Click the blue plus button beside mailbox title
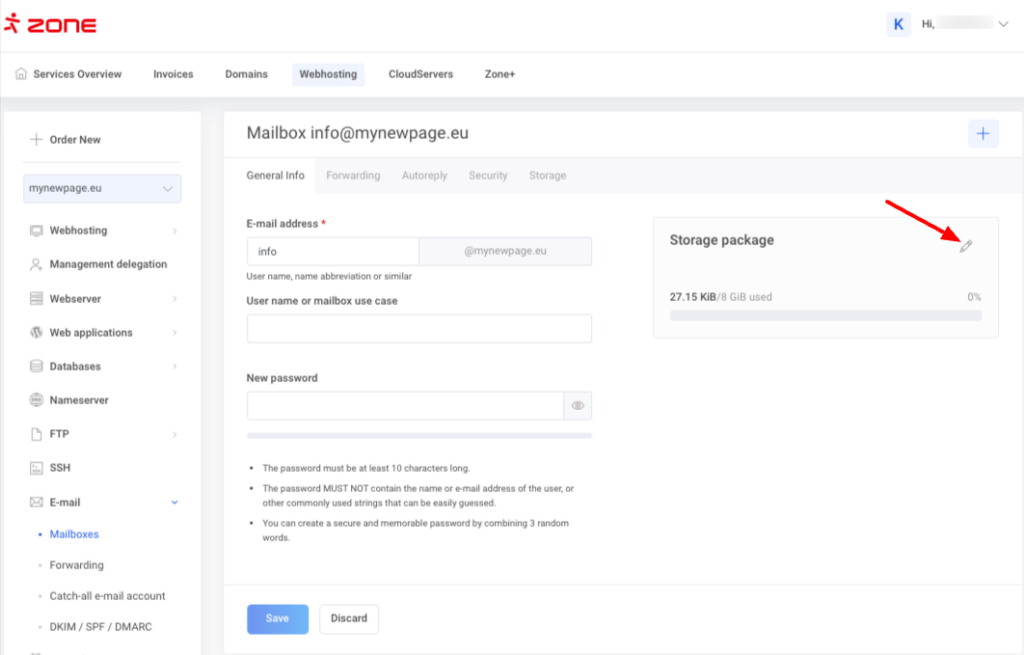This screenshot has width=1024, height=655. point(982,134)
